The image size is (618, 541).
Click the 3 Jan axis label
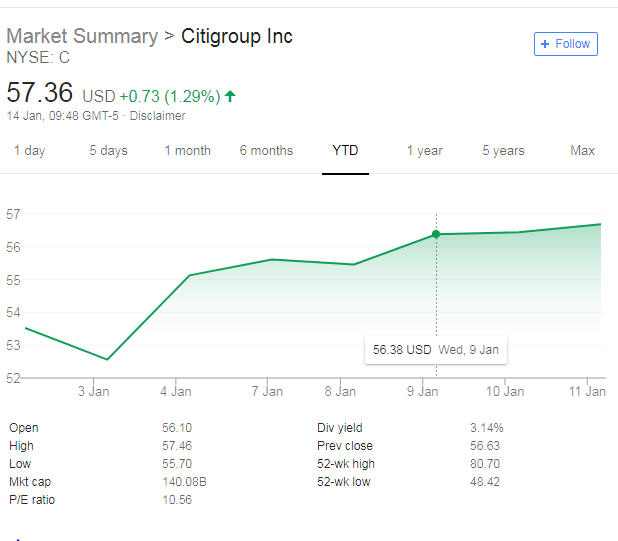(93, 391)
